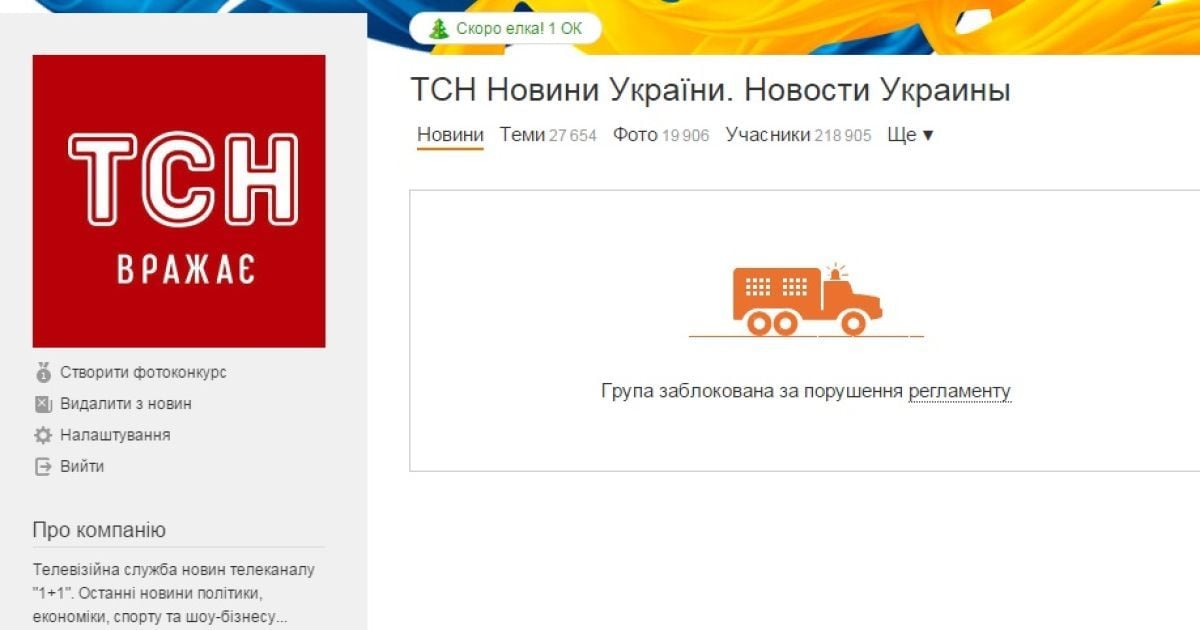This screenshot has width=1200, height=630.
Task: Click the medal icon beside Створити фотоконкурс
Action: (42, 373)
